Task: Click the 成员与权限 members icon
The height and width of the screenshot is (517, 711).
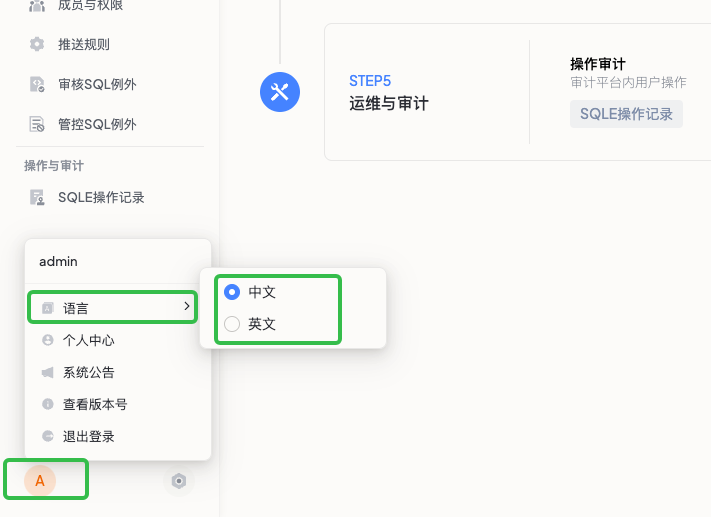Action: pyautogui.click(x=37, y=6)
